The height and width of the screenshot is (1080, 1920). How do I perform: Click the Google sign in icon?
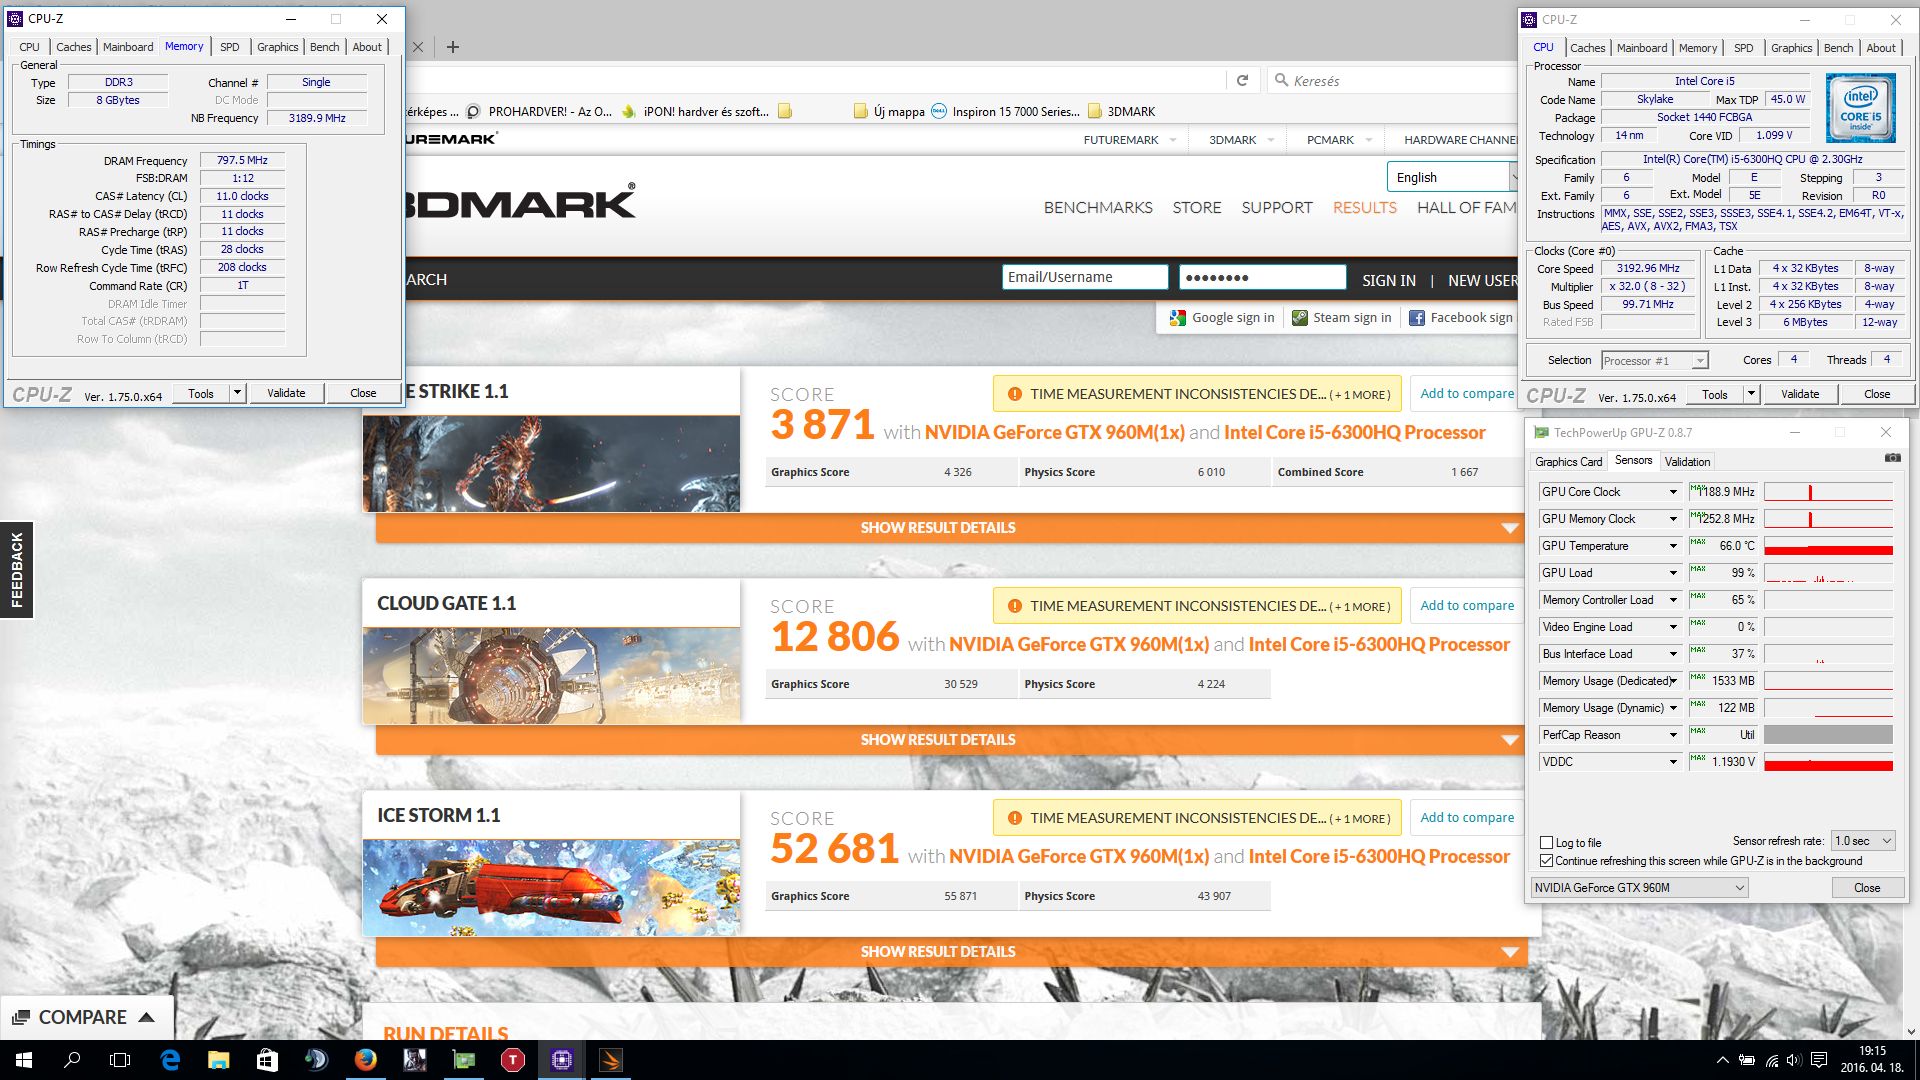pos(1177,318)
